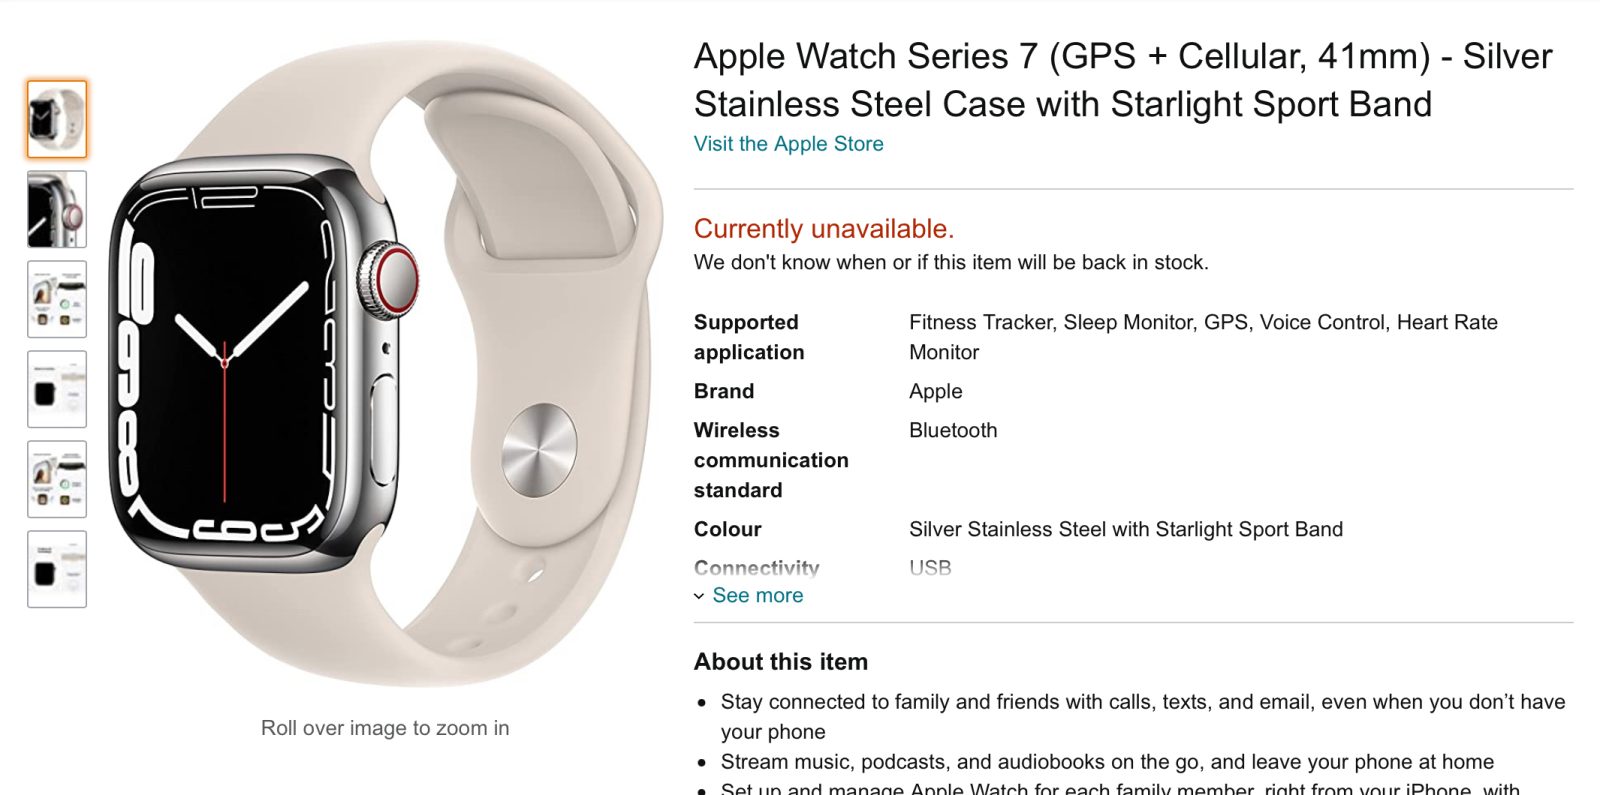Click the product title heading text
This screenshot has width=1600, height=795.
coord(1123,80)
